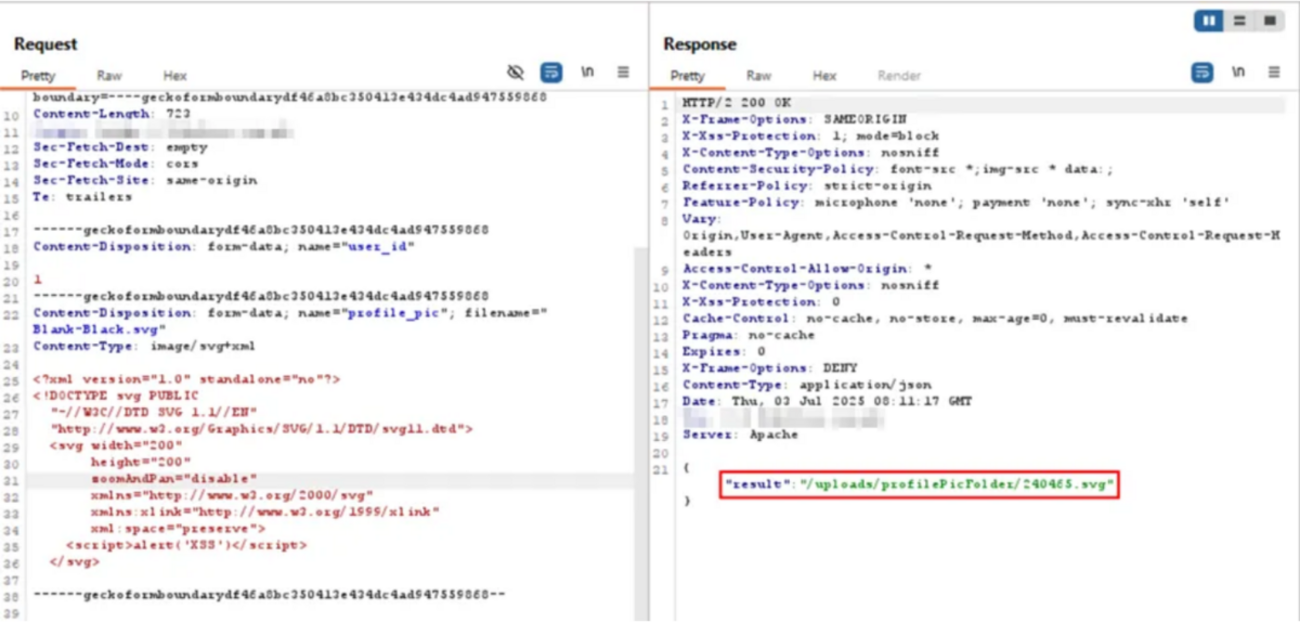Select side-by-side layout view
This screenshot has height=622, width=1300.
coord(1208,20)
